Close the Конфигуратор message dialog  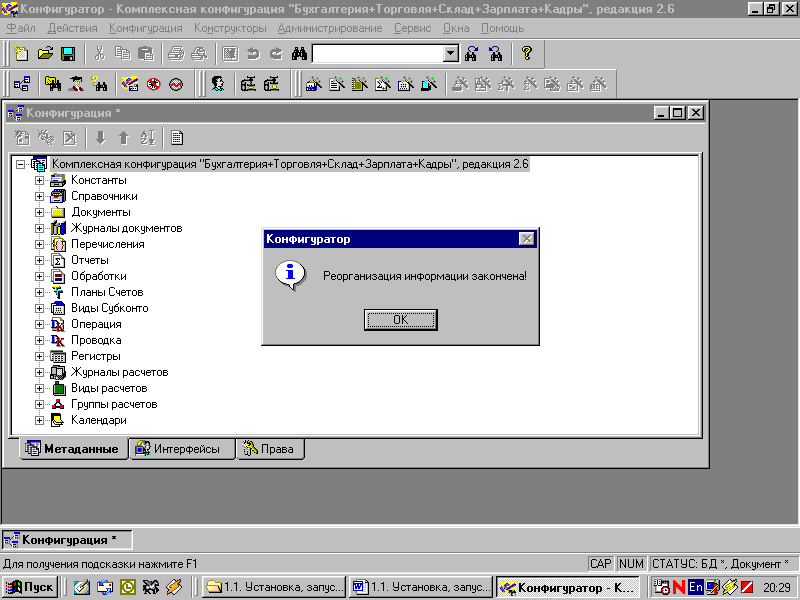pyautogui.click(x=526, y=239)
